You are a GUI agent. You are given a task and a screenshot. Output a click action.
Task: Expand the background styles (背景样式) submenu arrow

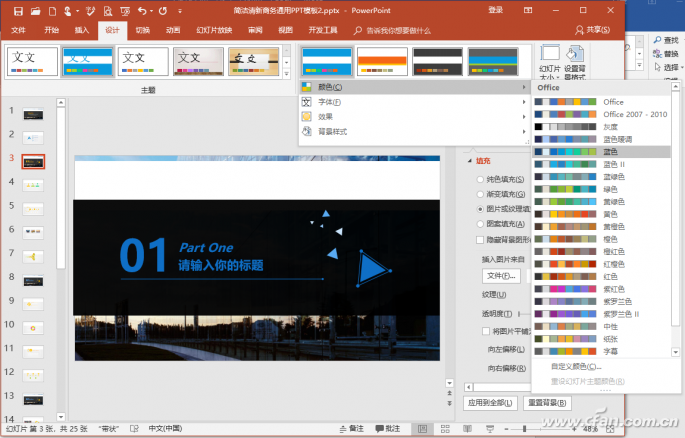(x=524, y=131)
